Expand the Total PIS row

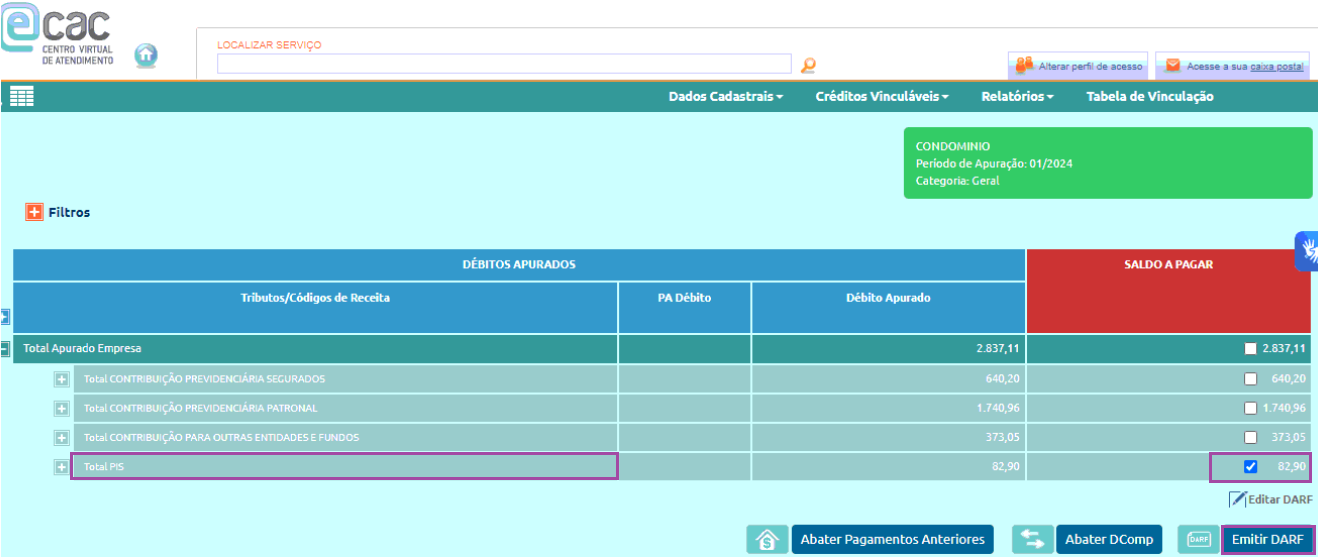61,467
